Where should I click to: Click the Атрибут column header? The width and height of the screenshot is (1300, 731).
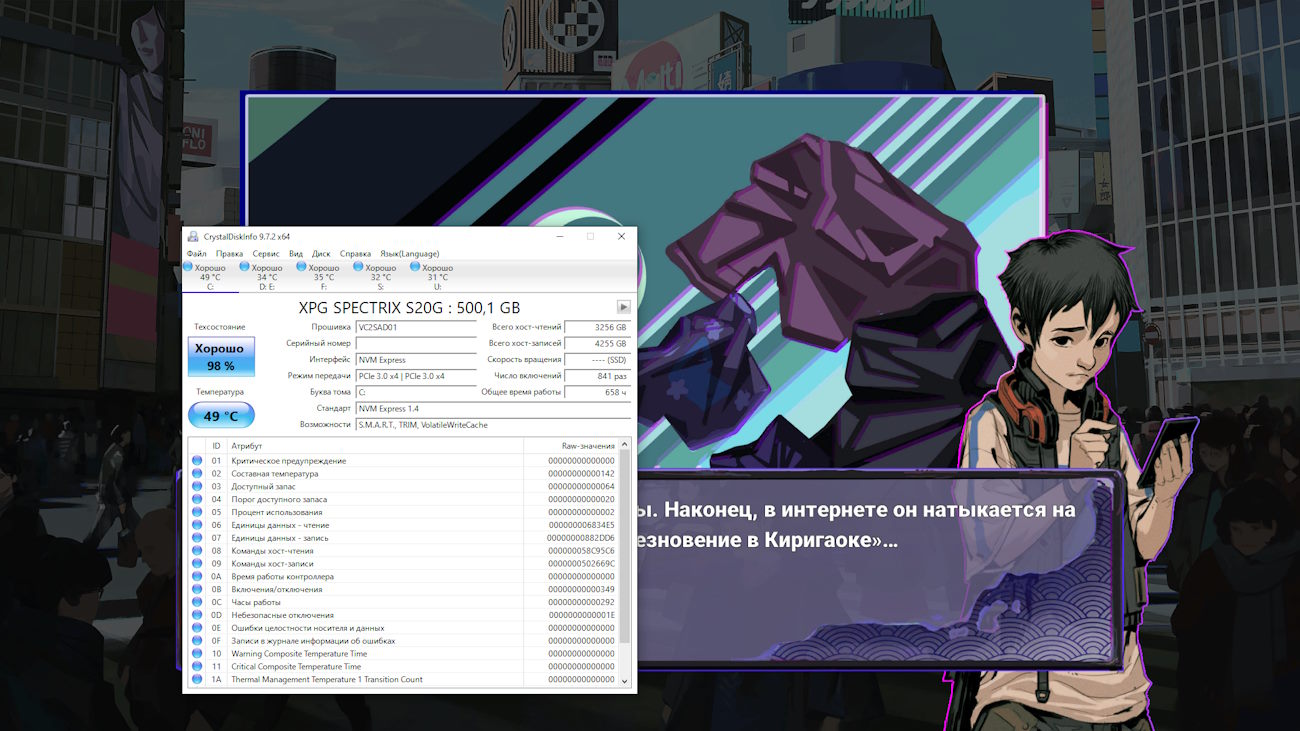(375, 446)
